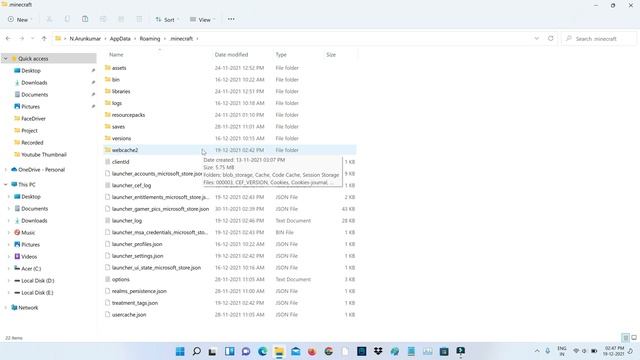Refresh the folder view

click(551, 38)
